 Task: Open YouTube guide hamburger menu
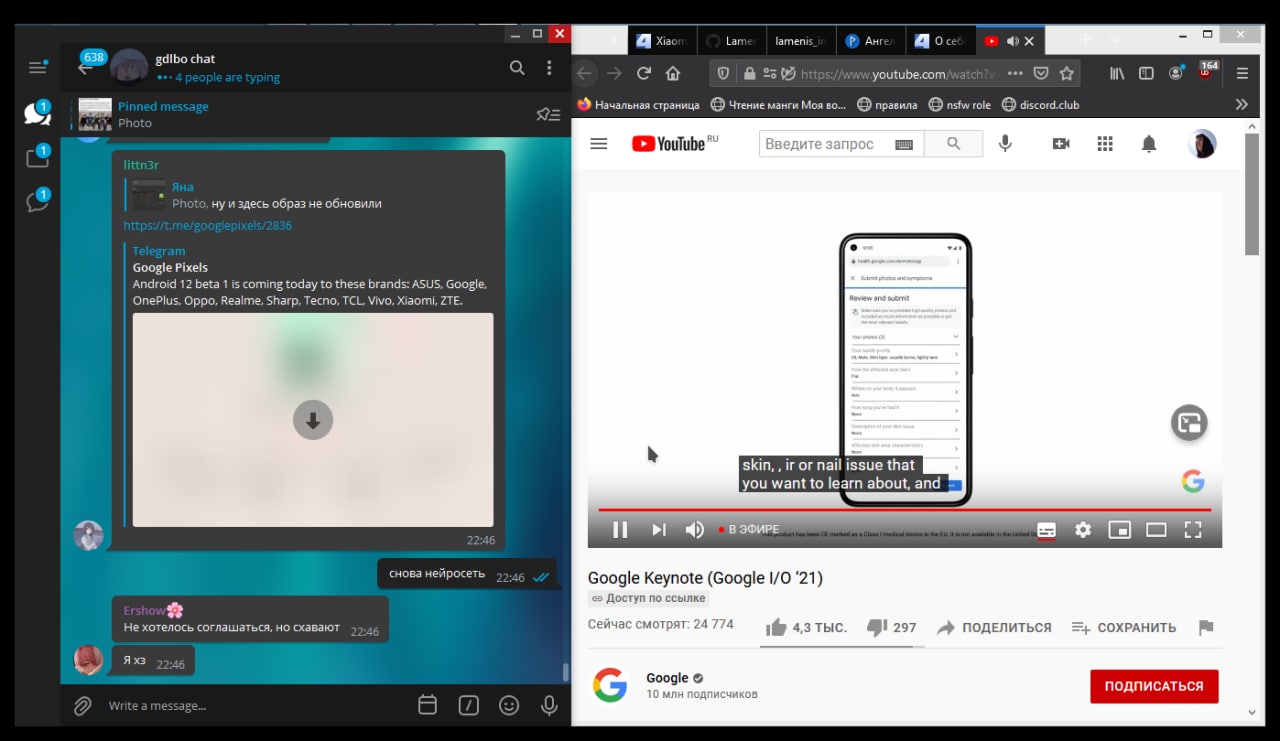coord(599,144)
